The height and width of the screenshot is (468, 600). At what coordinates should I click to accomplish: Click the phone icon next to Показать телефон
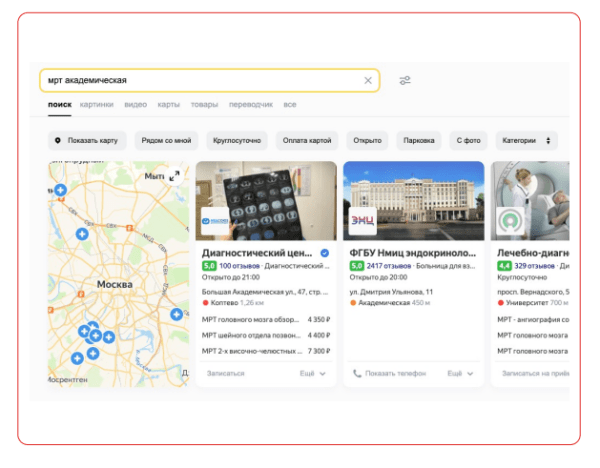click(357, 373)
